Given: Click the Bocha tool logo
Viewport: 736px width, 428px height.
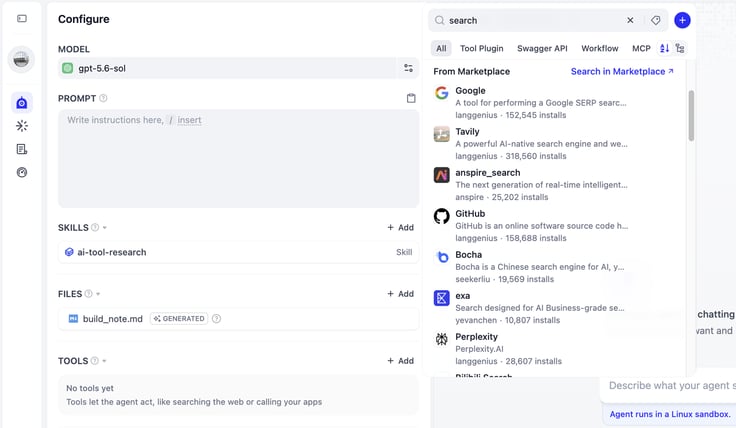Looking at the screenshot, I should click(x=441, y=257).
